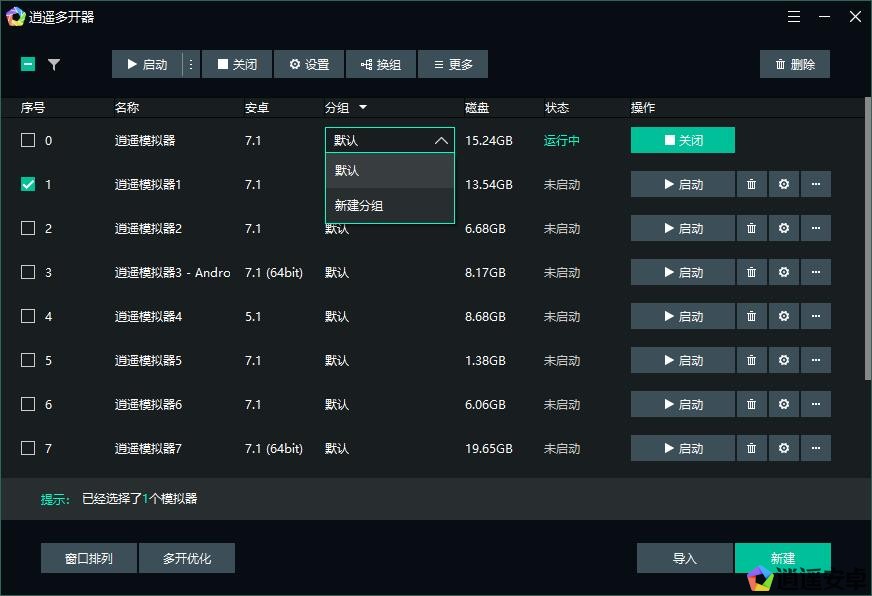Image resolution: width=872 pixels, height=596 pixels.
Task: Expand the 启动 button's extra options
Action: point(190,64)
